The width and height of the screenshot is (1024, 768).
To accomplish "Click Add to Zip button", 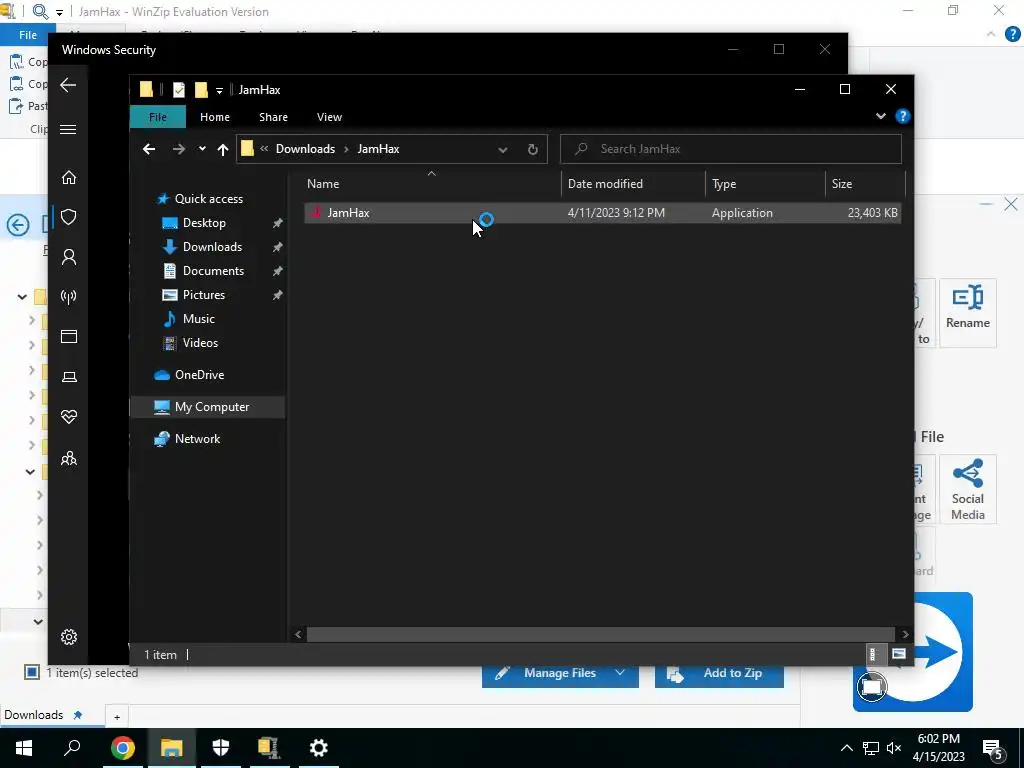I will tap(719, 673).
